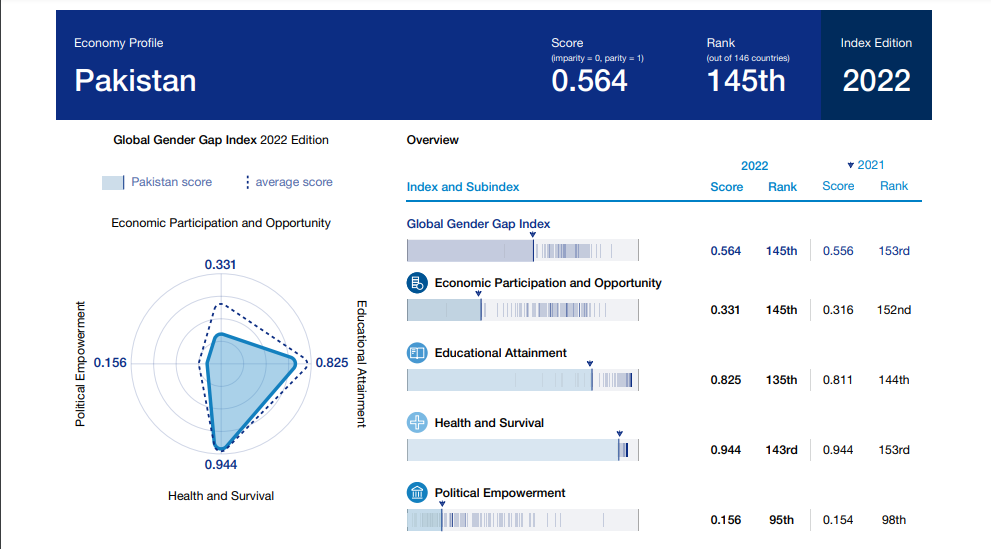This screenshot has width=991, height=549.
Task: Click the Pakistan score legend swatch
Action: (x=113, y=183)
